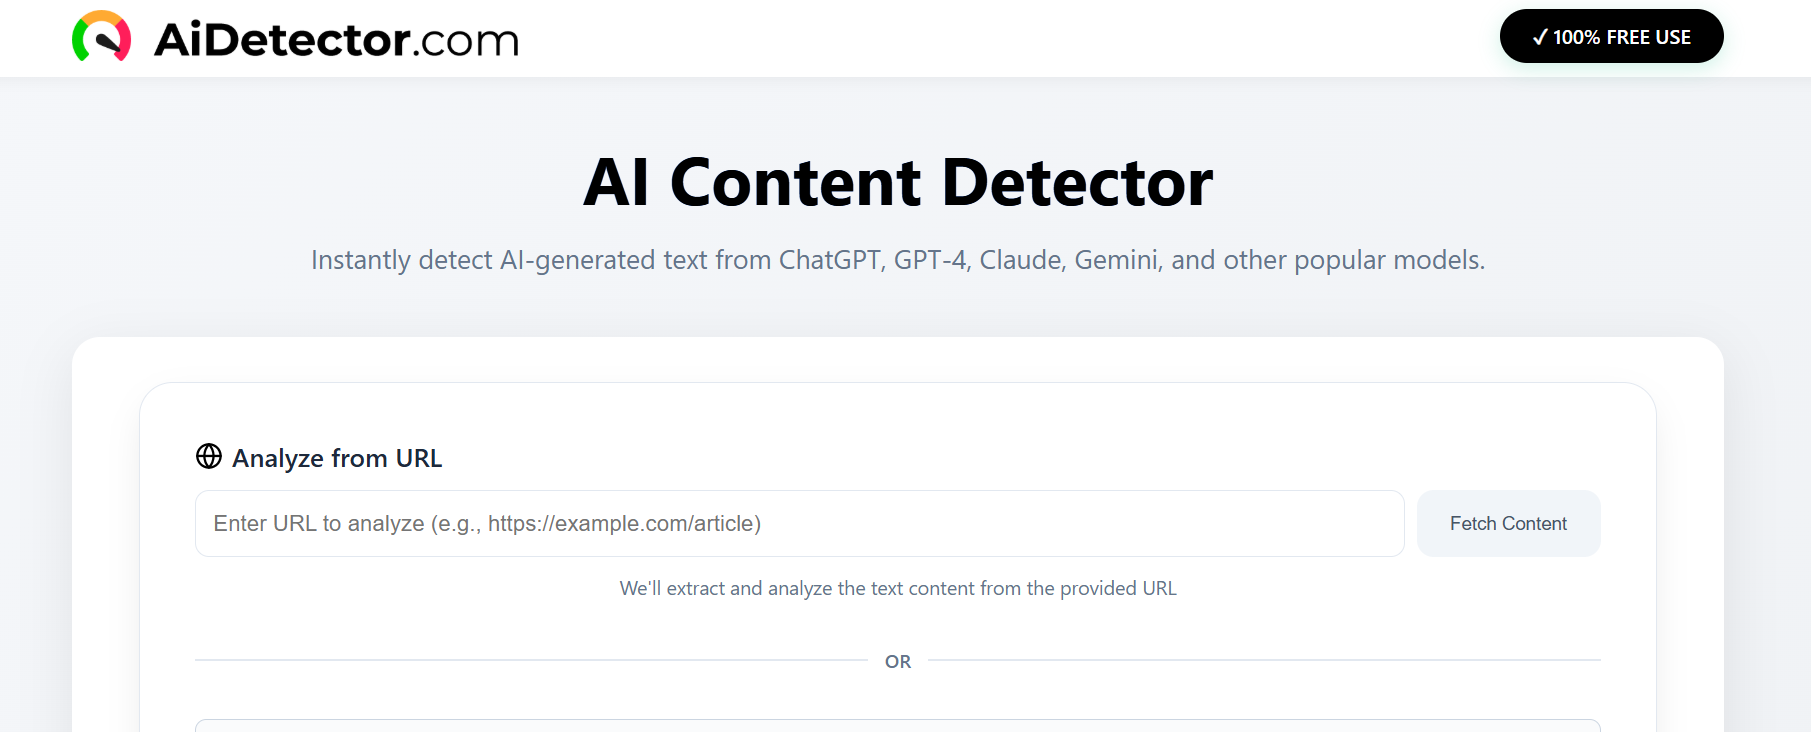
Task: Click the globe icon beside Analyze from URL
Action: 209,456
